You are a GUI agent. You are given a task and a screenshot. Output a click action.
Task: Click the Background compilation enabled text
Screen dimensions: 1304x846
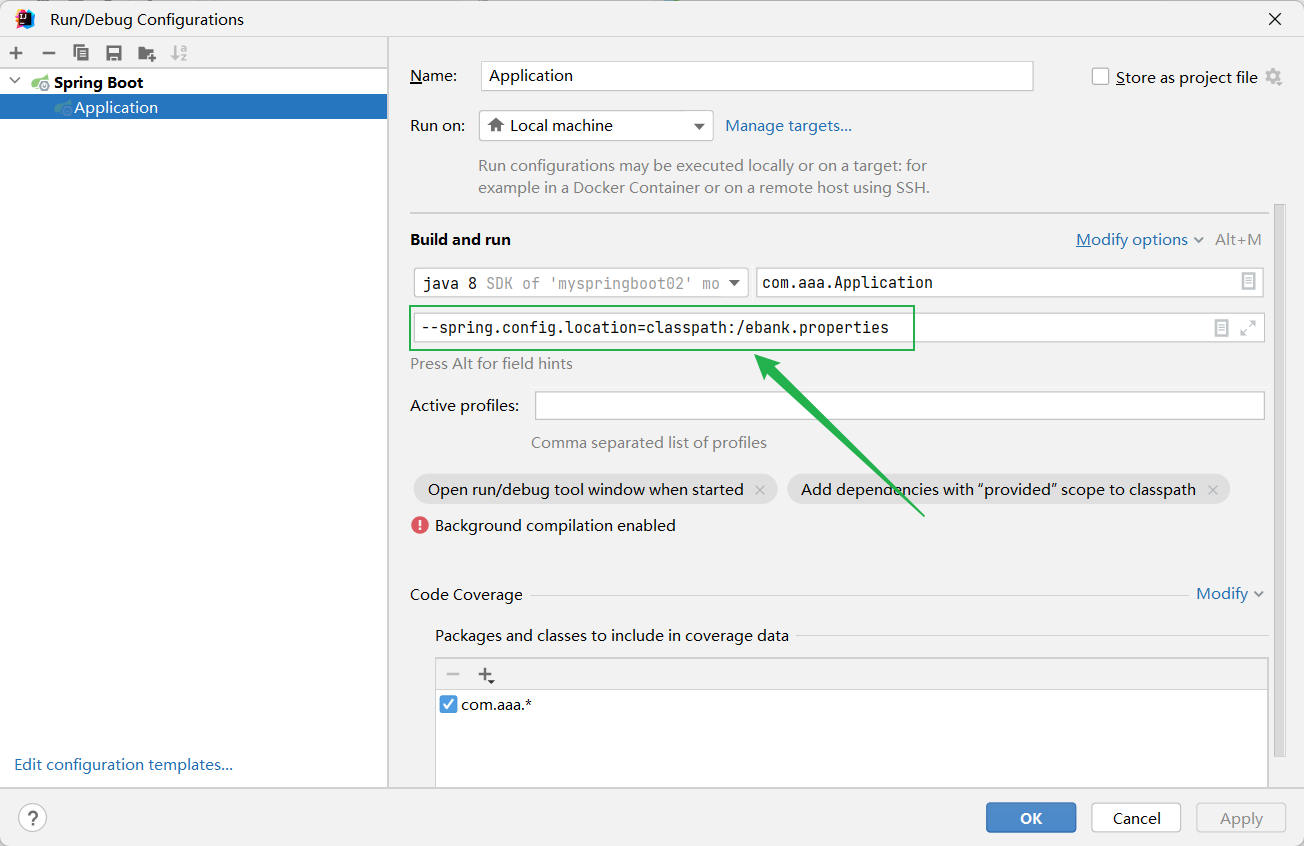pyautogui.click(x=555, y=525)
